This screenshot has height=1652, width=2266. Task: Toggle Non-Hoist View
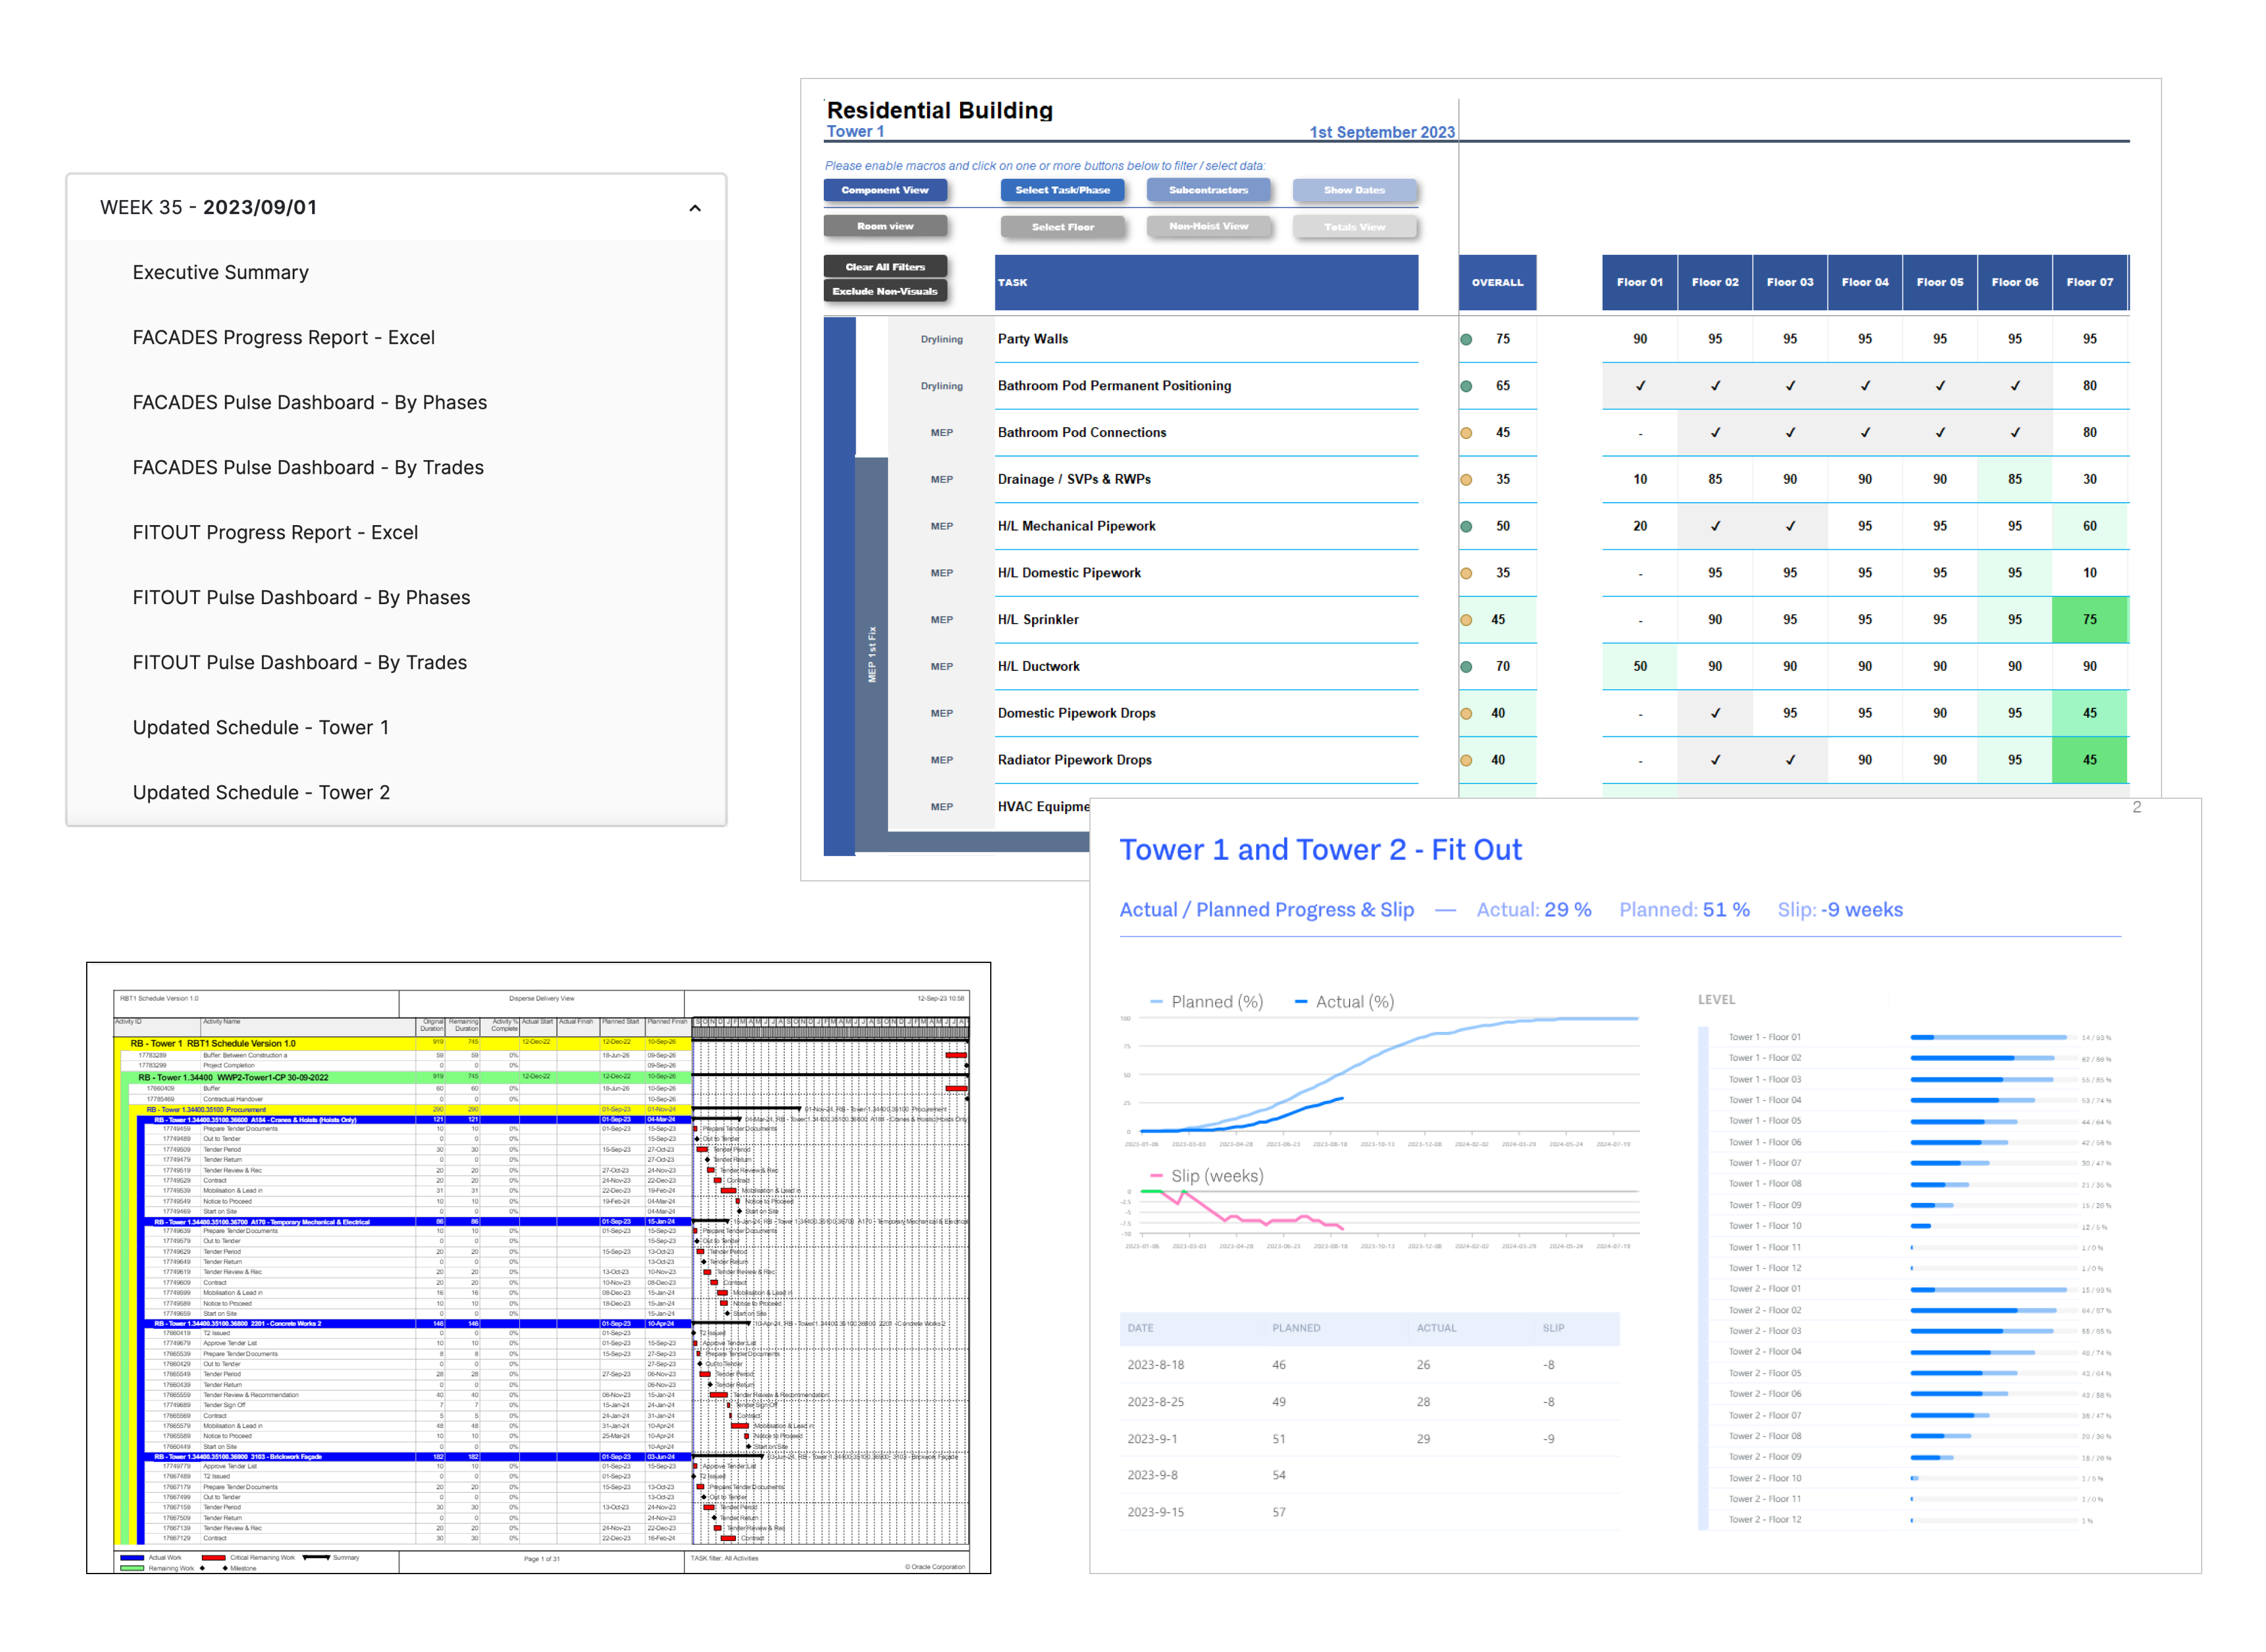[x=1208, y=227]
